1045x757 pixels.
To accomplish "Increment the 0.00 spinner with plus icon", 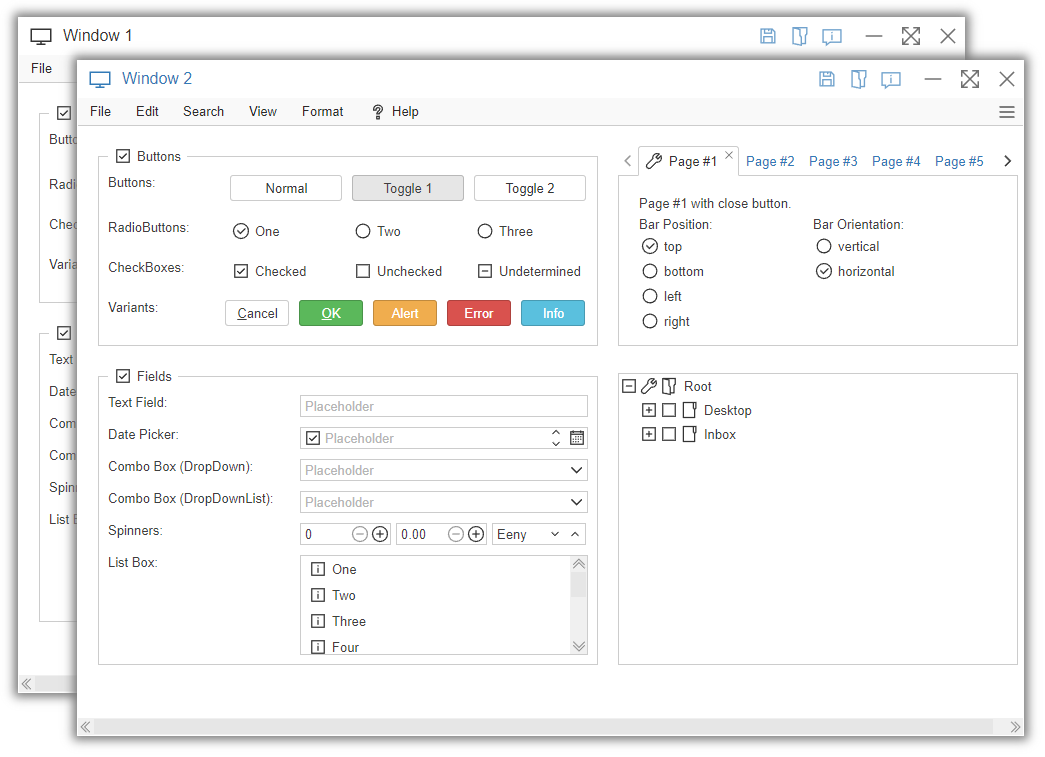I will 476,534.
